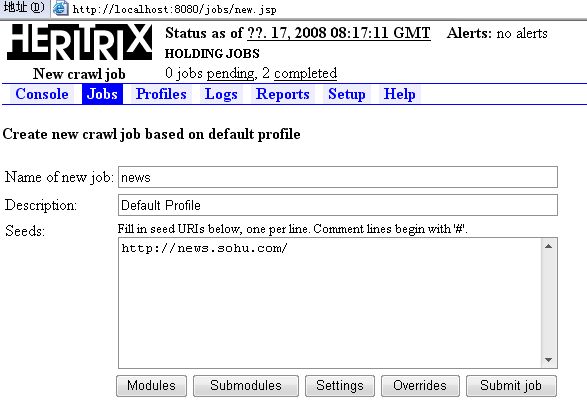Image resolution: width=587 pixels, height=417 pixels.
Task: Select the Jobs tab
Action: click(102, 94)
